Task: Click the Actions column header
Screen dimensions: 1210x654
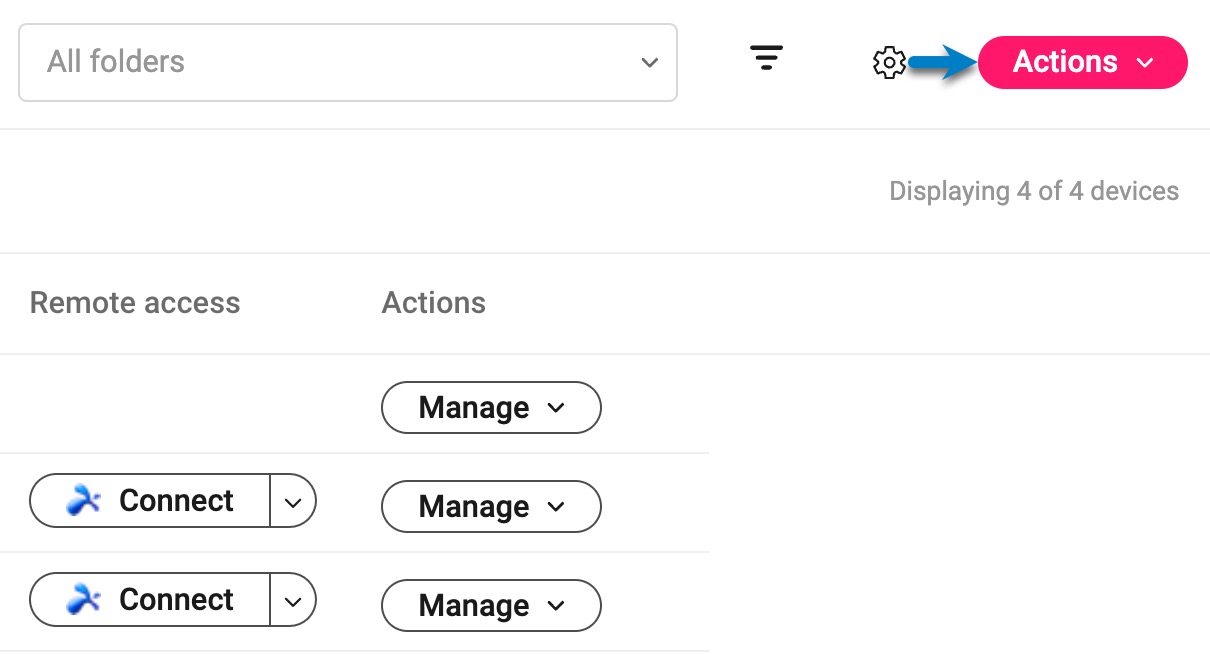Action: click(x=434, y=303)
